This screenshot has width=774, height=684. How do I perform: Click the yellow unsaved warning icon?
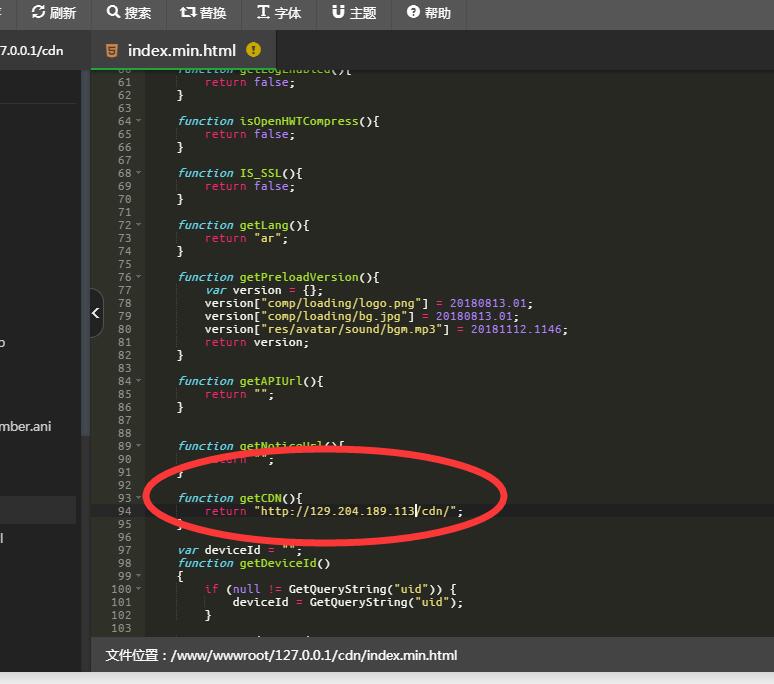pyautogui.click(x=253, y=50)
